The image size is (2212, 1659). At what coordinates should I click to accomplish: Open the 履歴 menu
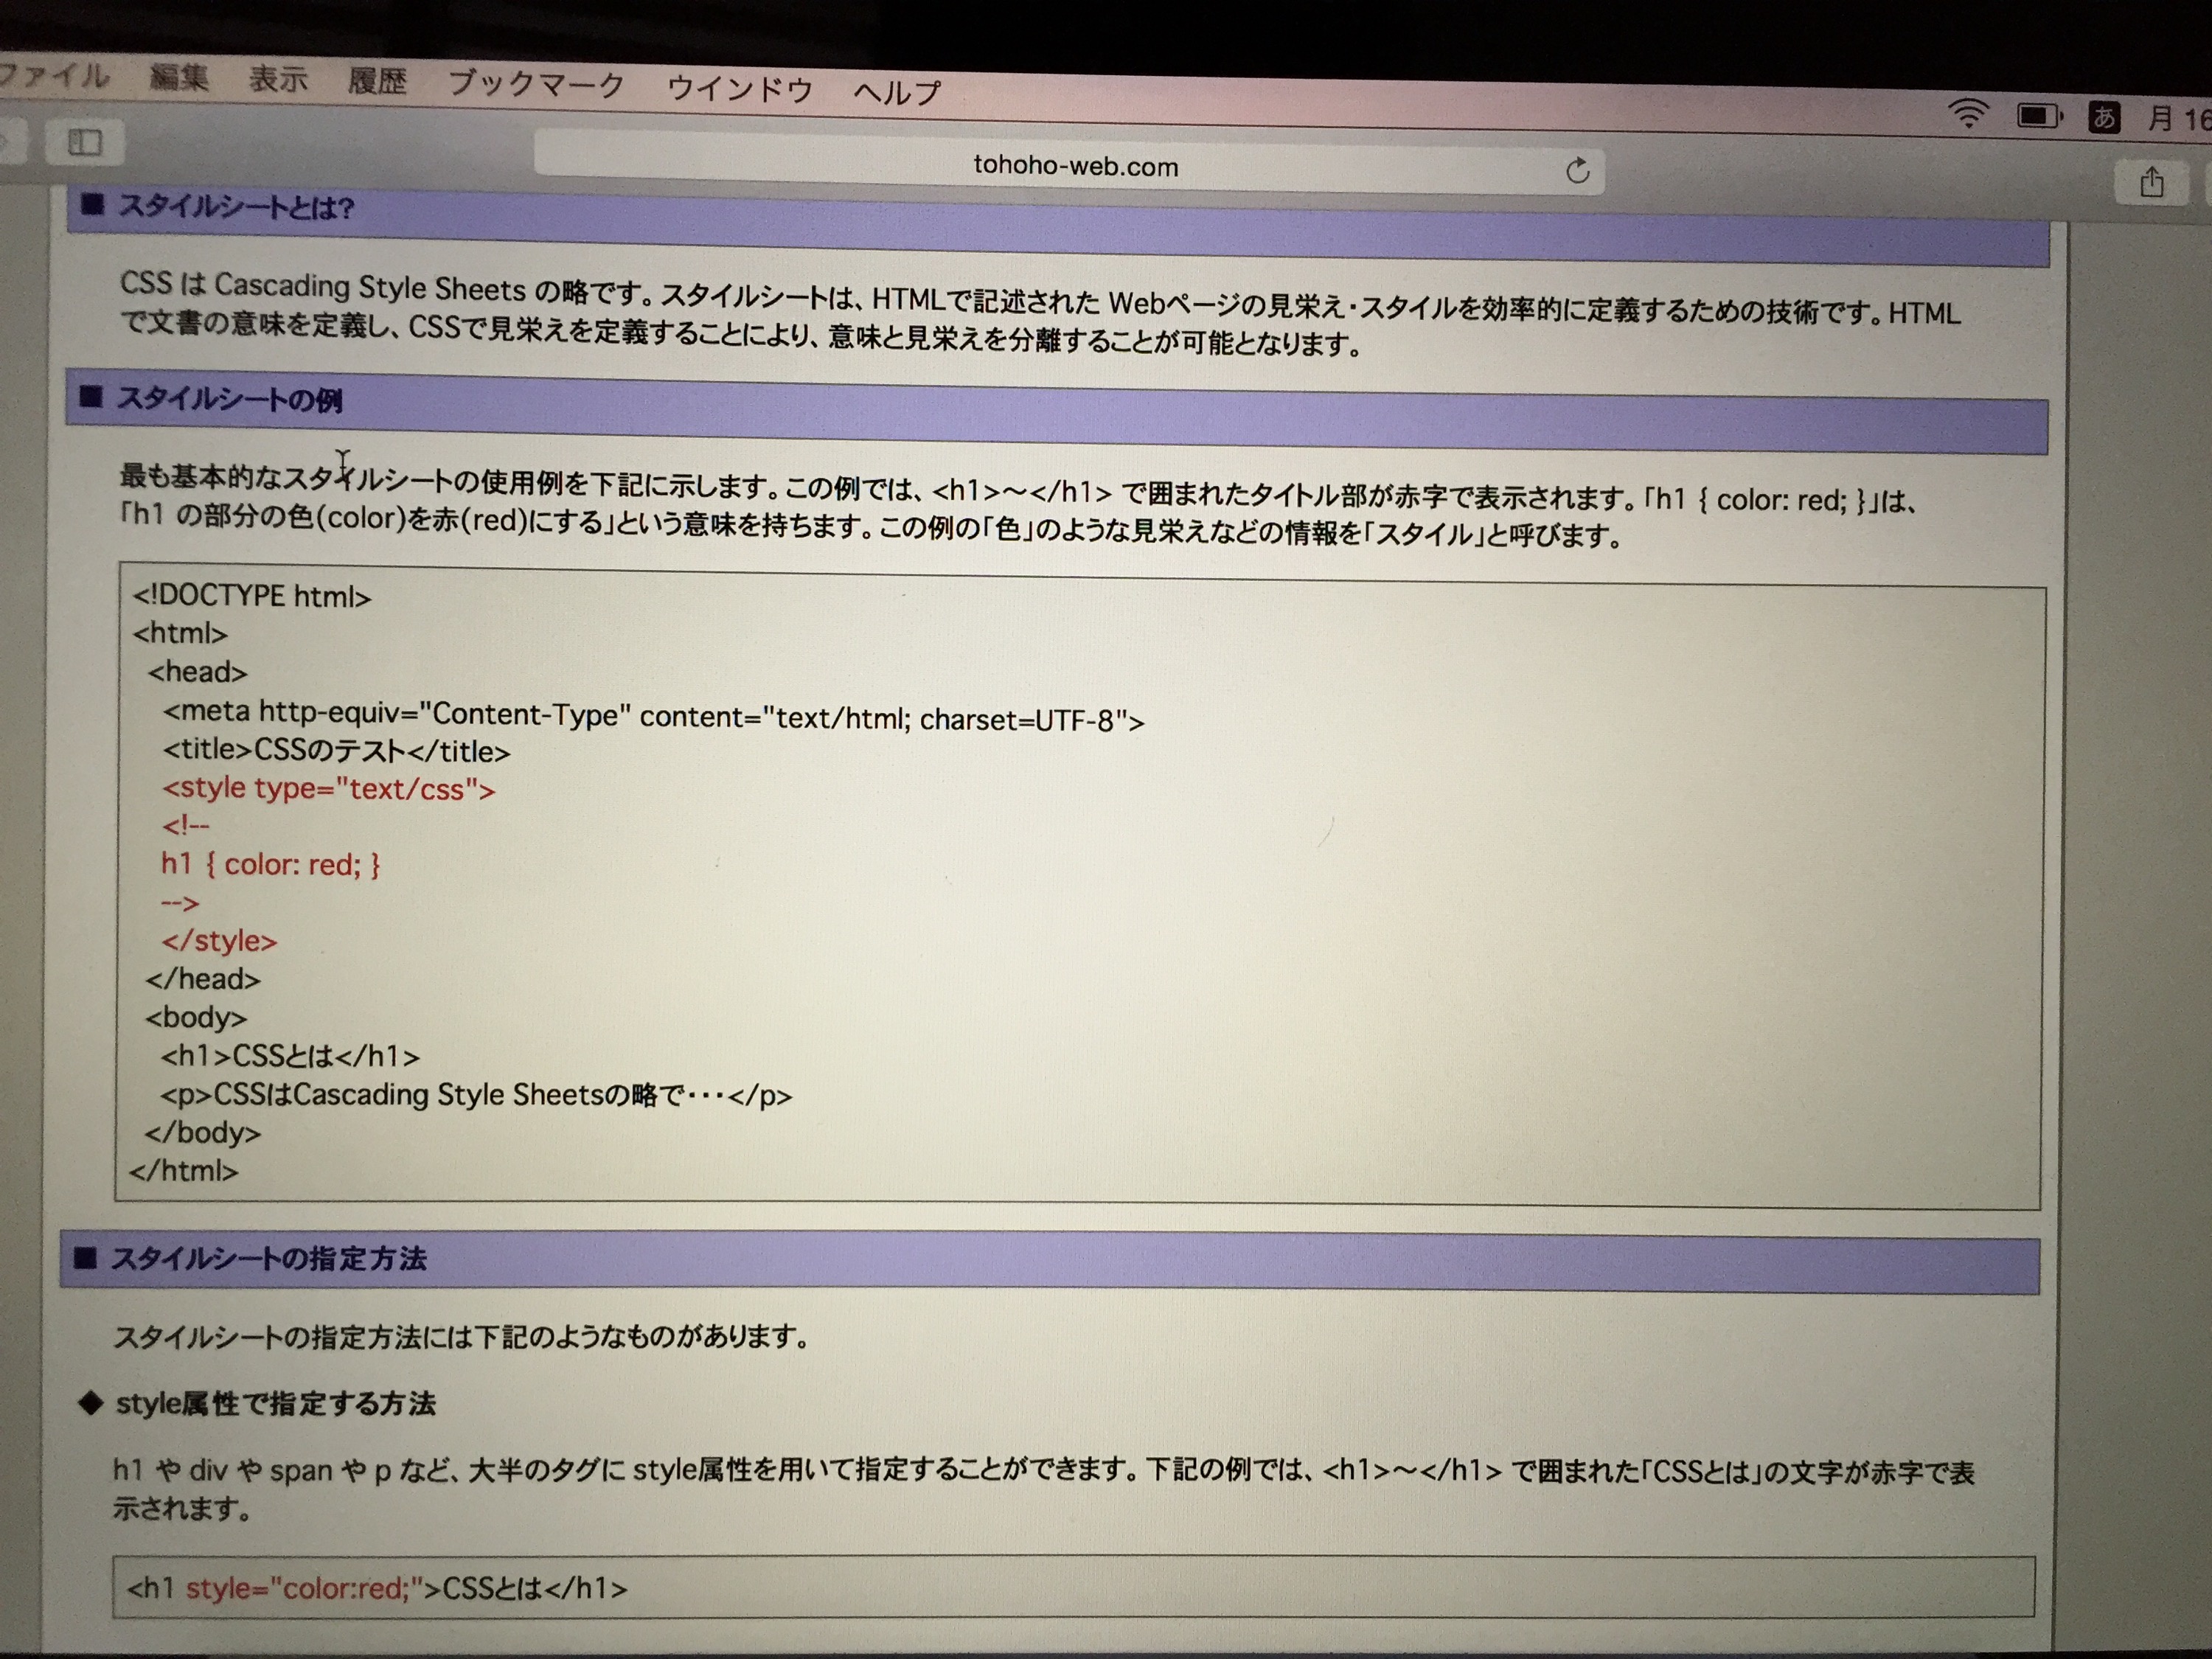(x=377, y=81)
